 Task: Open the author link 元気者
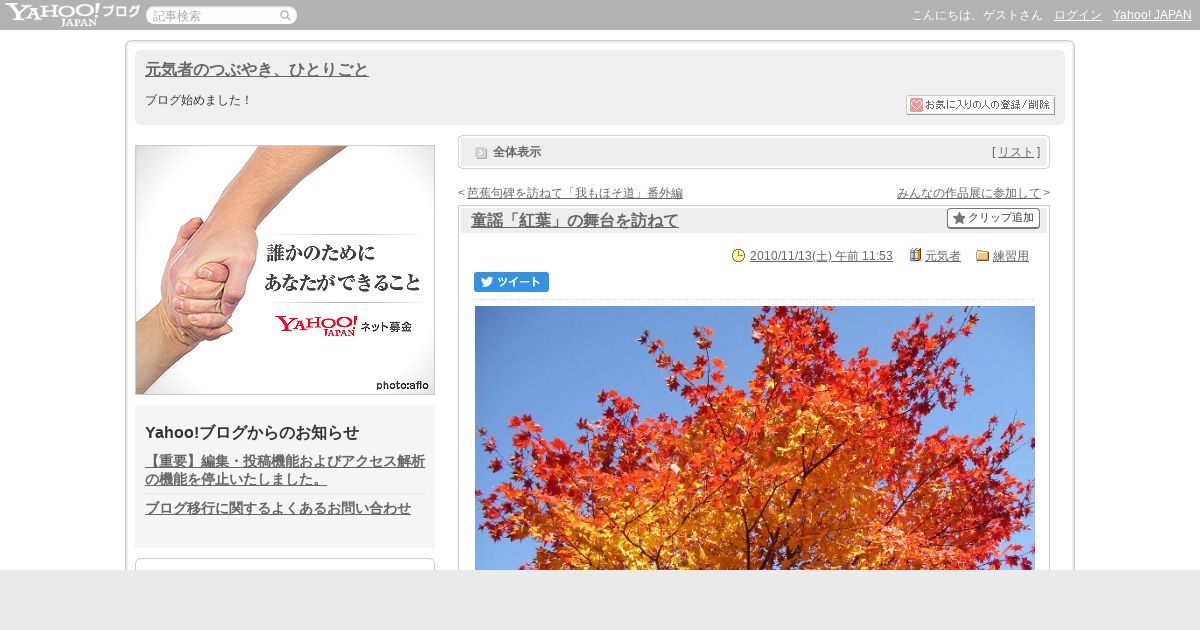click(x=943, y=256)
